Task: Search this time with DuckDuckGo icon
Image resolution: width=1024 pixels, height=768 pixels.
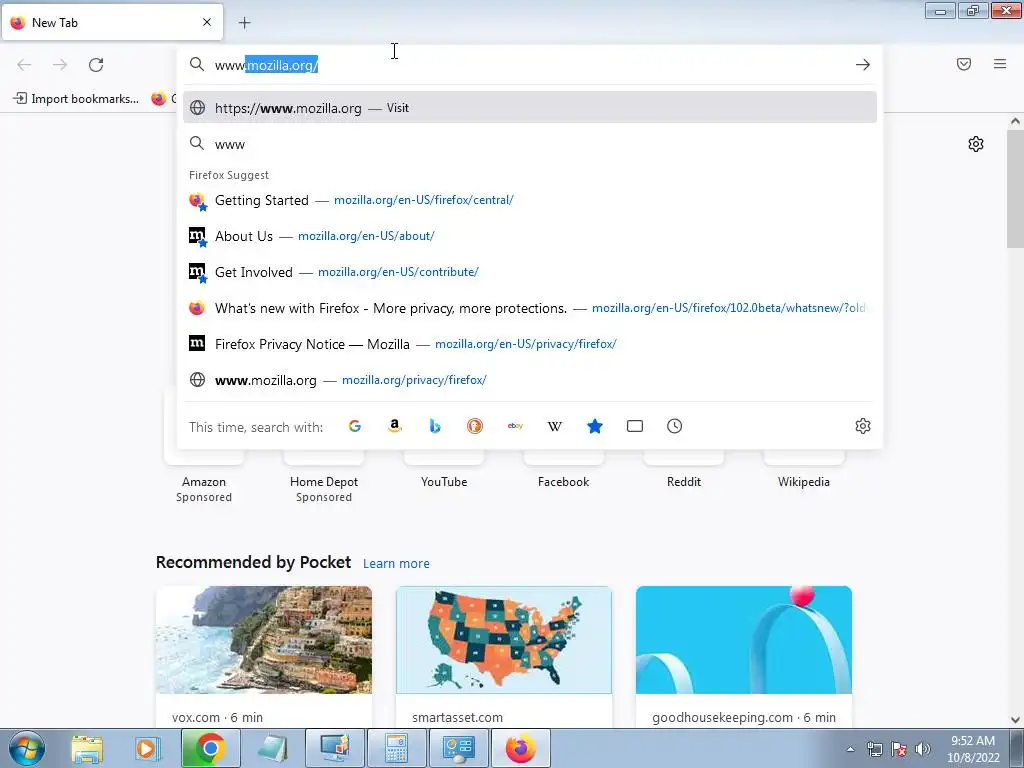Action: [x=475, y=426]
